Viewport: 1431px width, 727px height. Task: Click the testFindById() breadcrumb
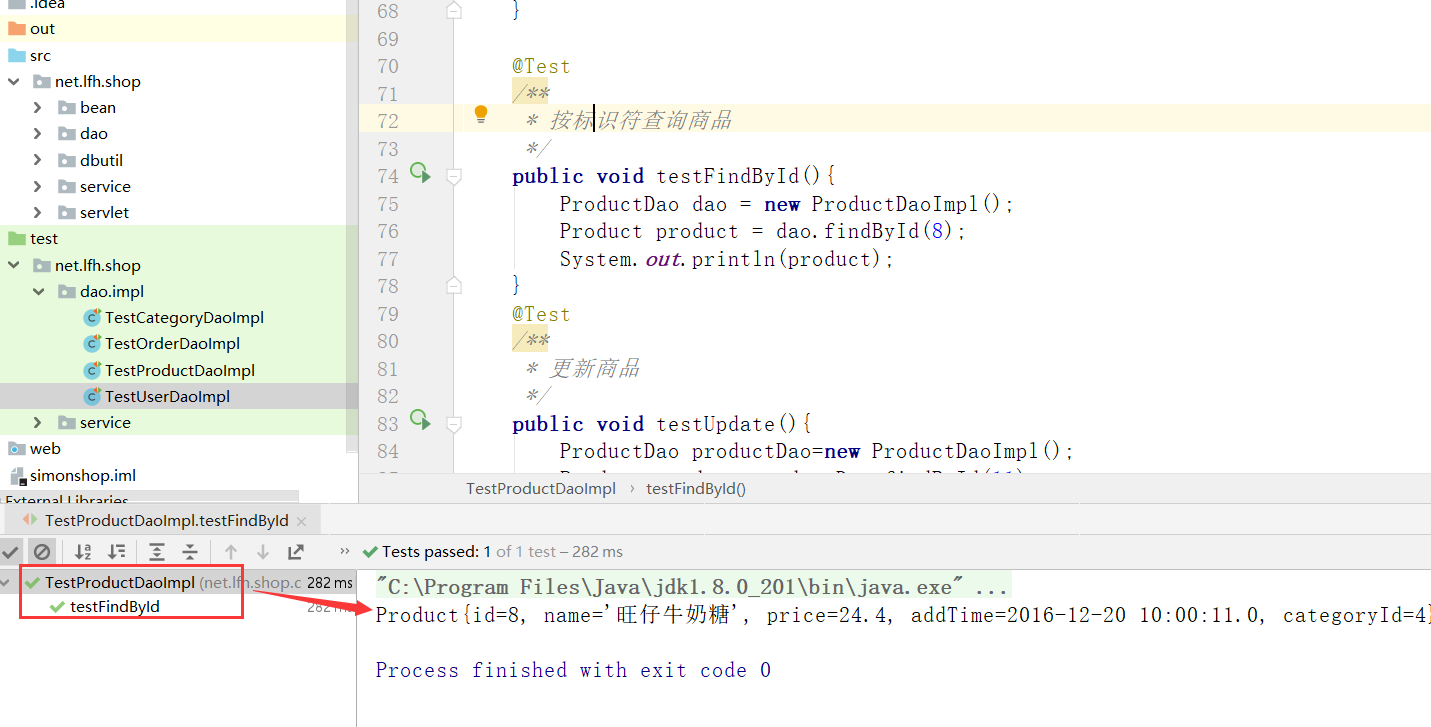(x=696, y=488)
